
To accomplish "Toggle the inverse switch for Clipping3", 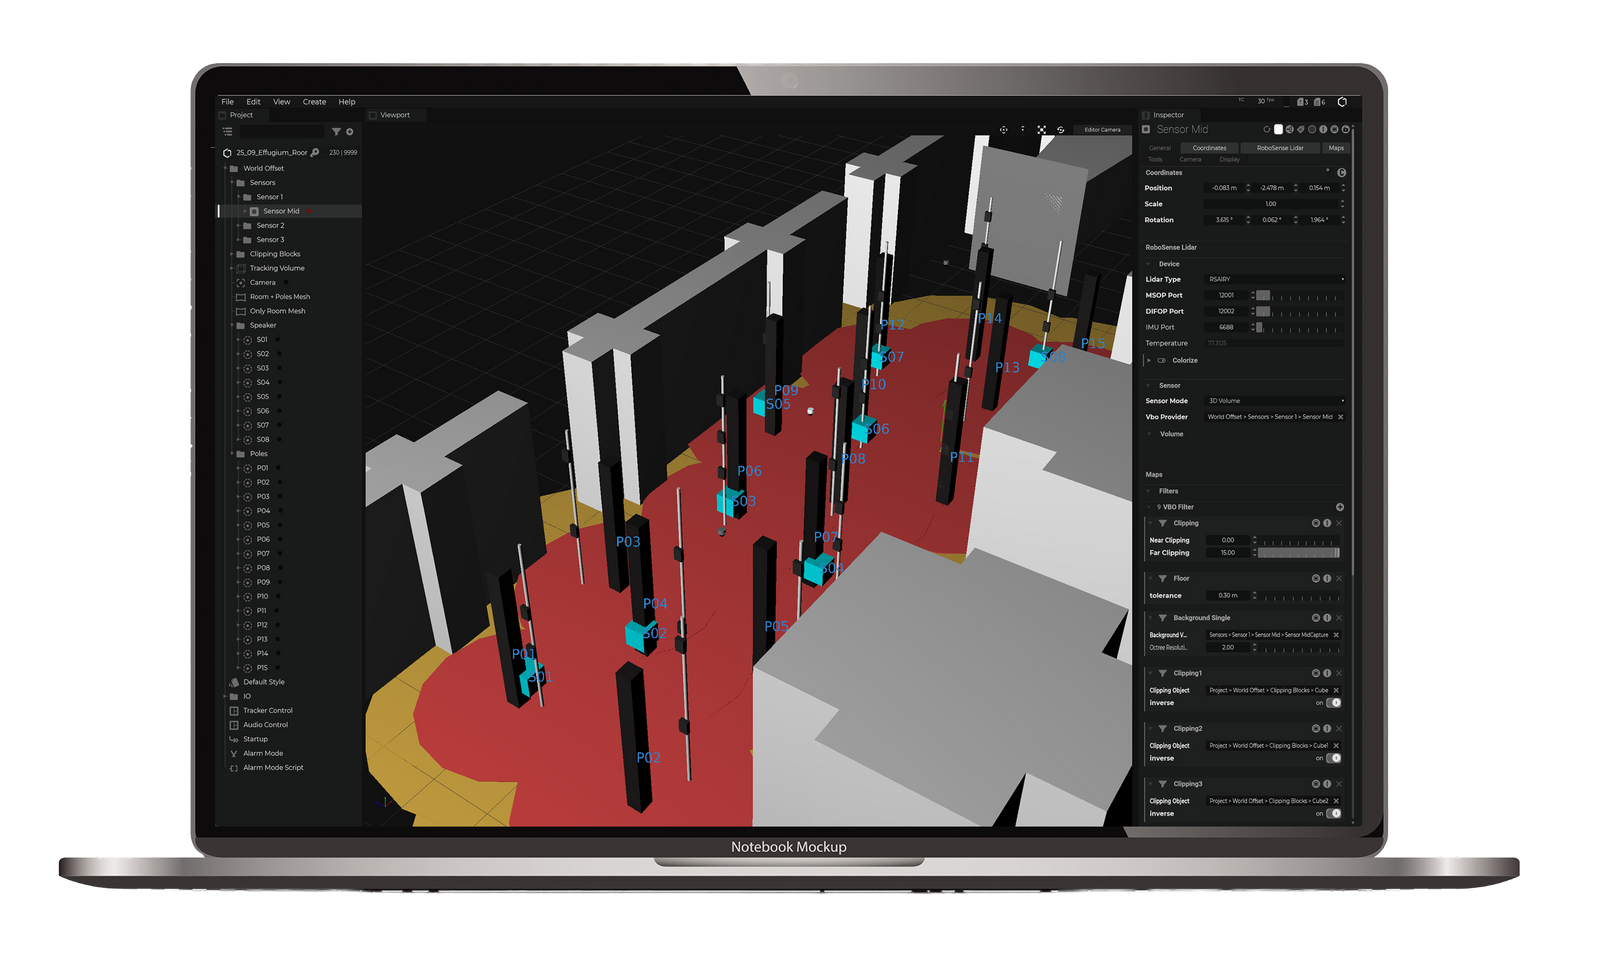I will (1333, 814).
